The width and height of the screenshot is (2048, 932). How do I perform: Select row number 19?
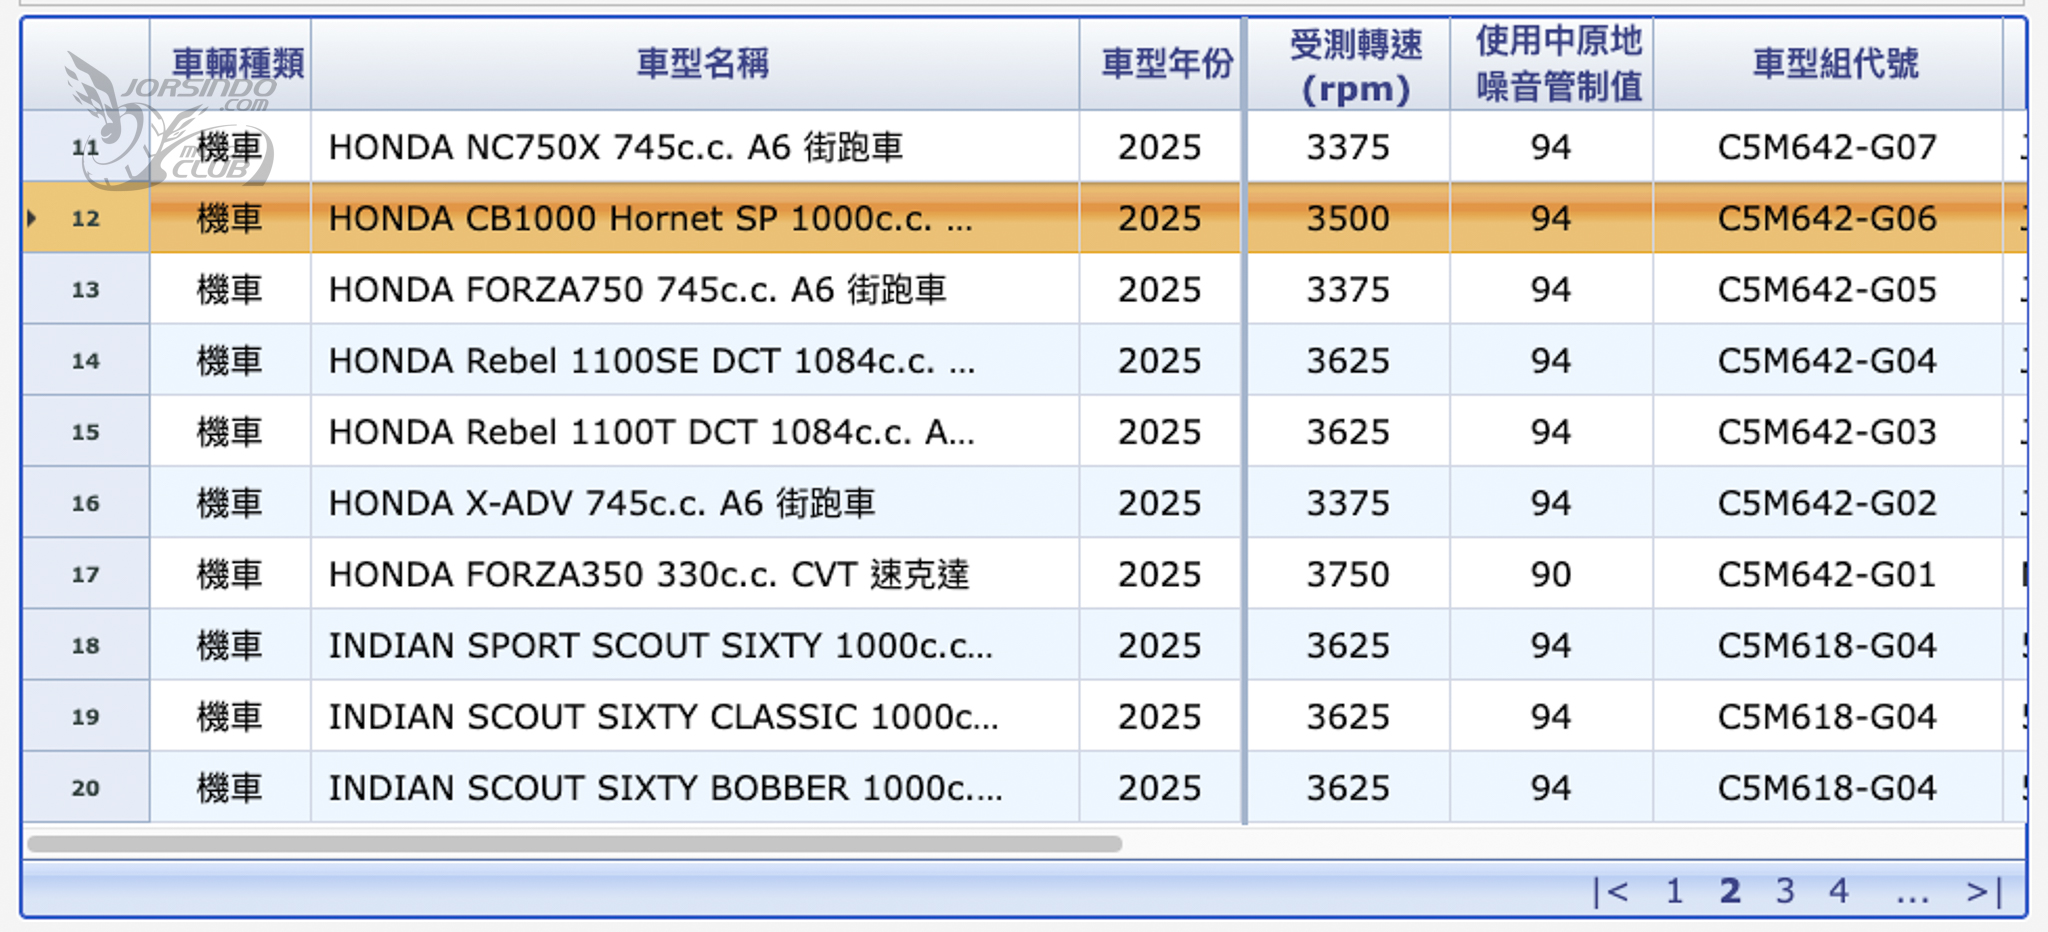[x=86, y=716]
